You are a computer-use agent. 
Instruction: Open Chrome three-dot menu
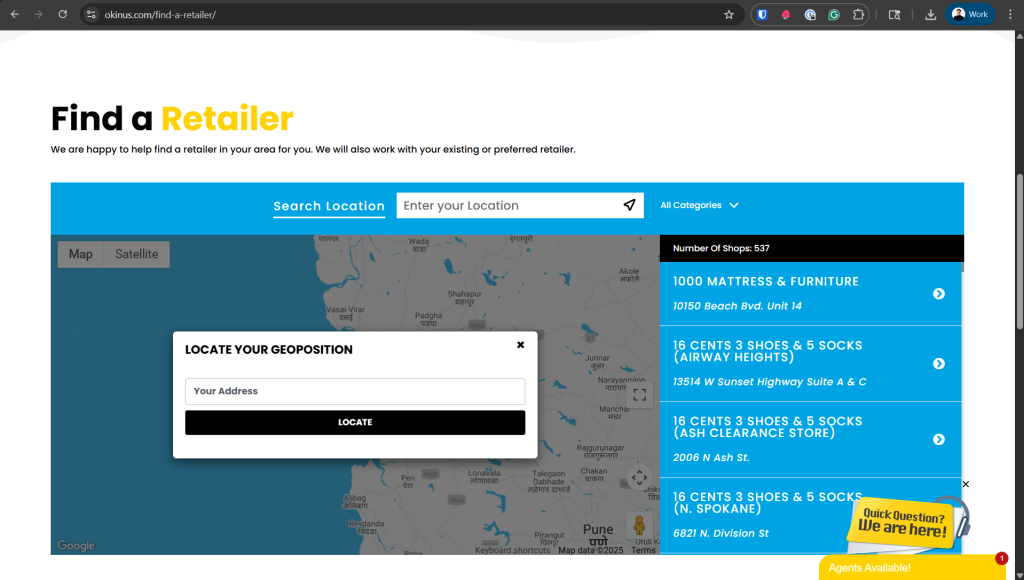1009,15
